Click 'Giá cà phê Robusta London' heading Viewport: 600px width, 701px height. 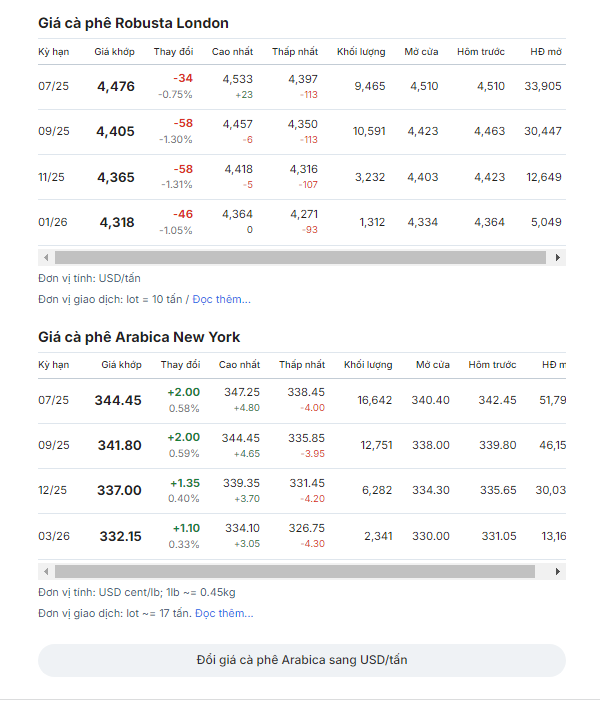point(133,23)
